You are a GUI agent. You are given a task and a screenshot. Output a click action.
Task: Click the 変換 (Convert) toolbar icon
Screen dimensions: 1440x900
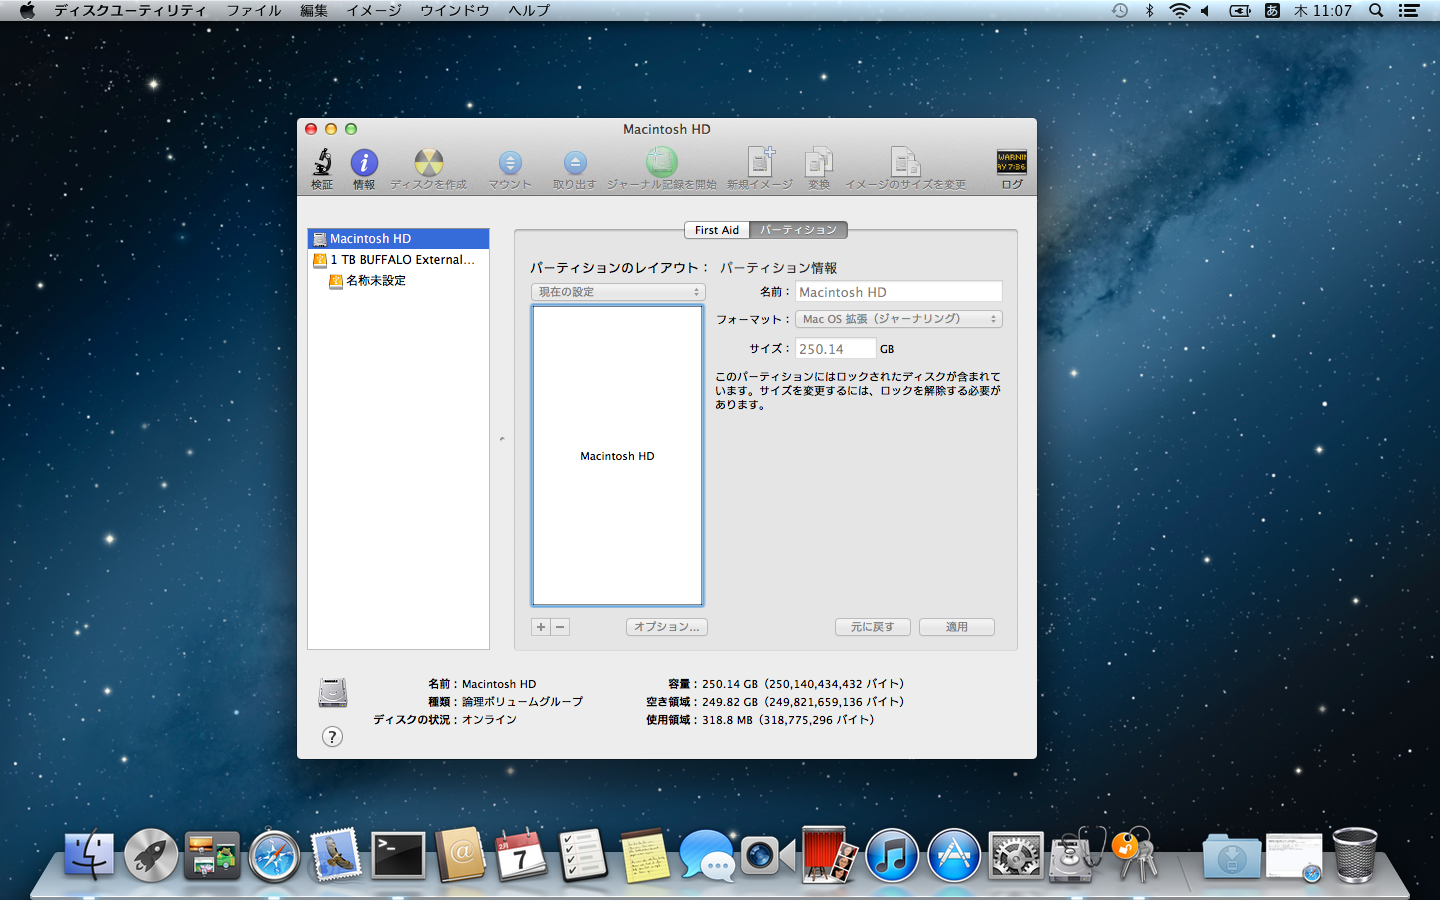click(819, 163)
